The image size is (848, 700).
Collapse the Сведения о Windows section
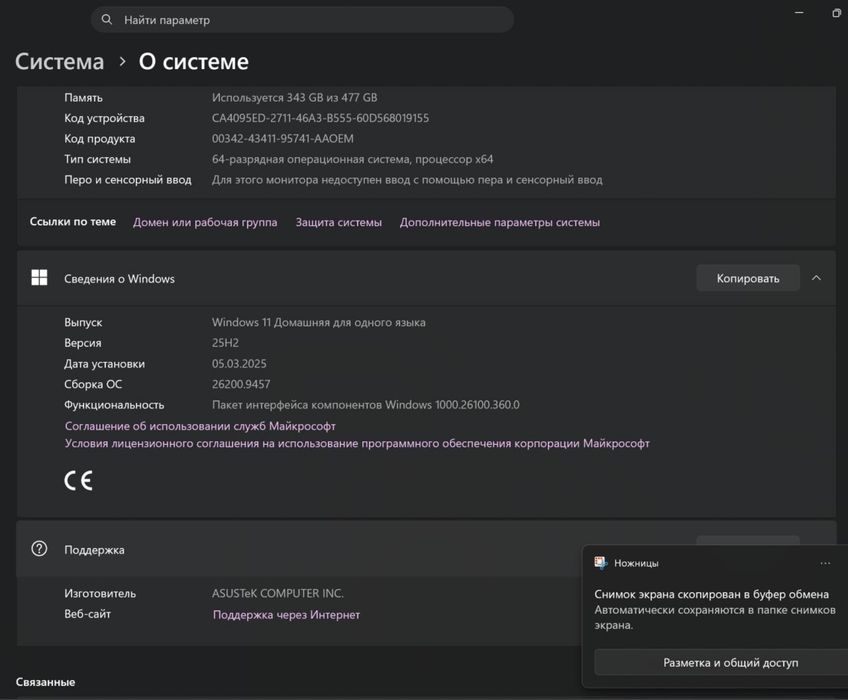coord(817,278)
